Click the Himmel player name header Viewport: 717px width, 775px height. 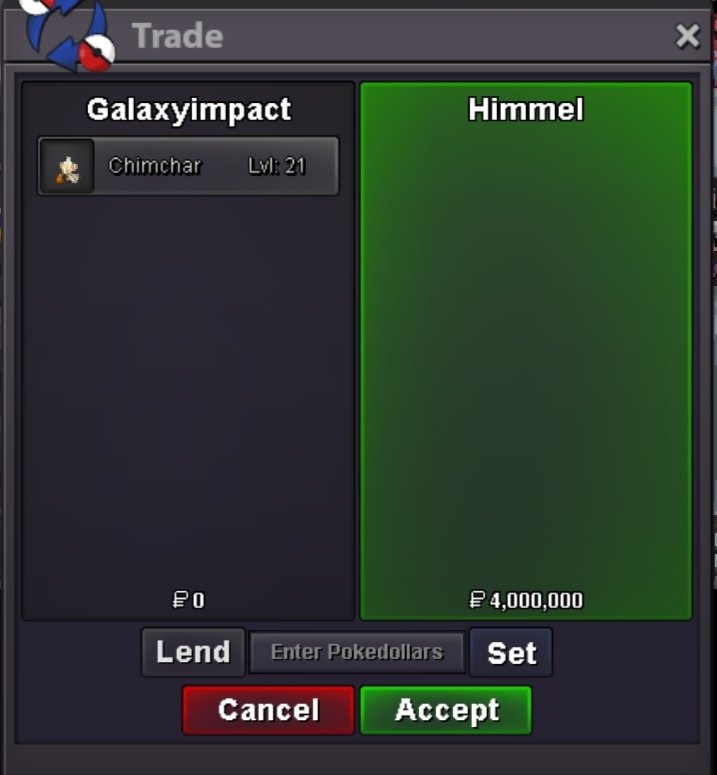tap(526, 109)
